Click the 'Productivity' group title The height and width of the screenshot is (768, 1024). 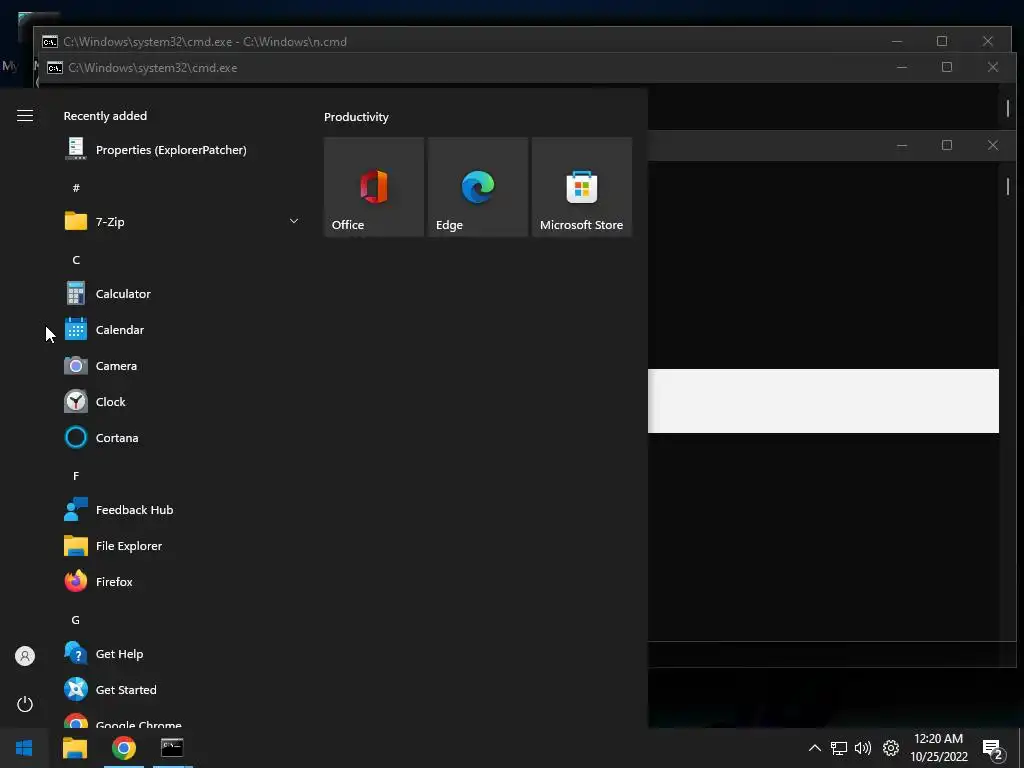(x=356, y=117)
